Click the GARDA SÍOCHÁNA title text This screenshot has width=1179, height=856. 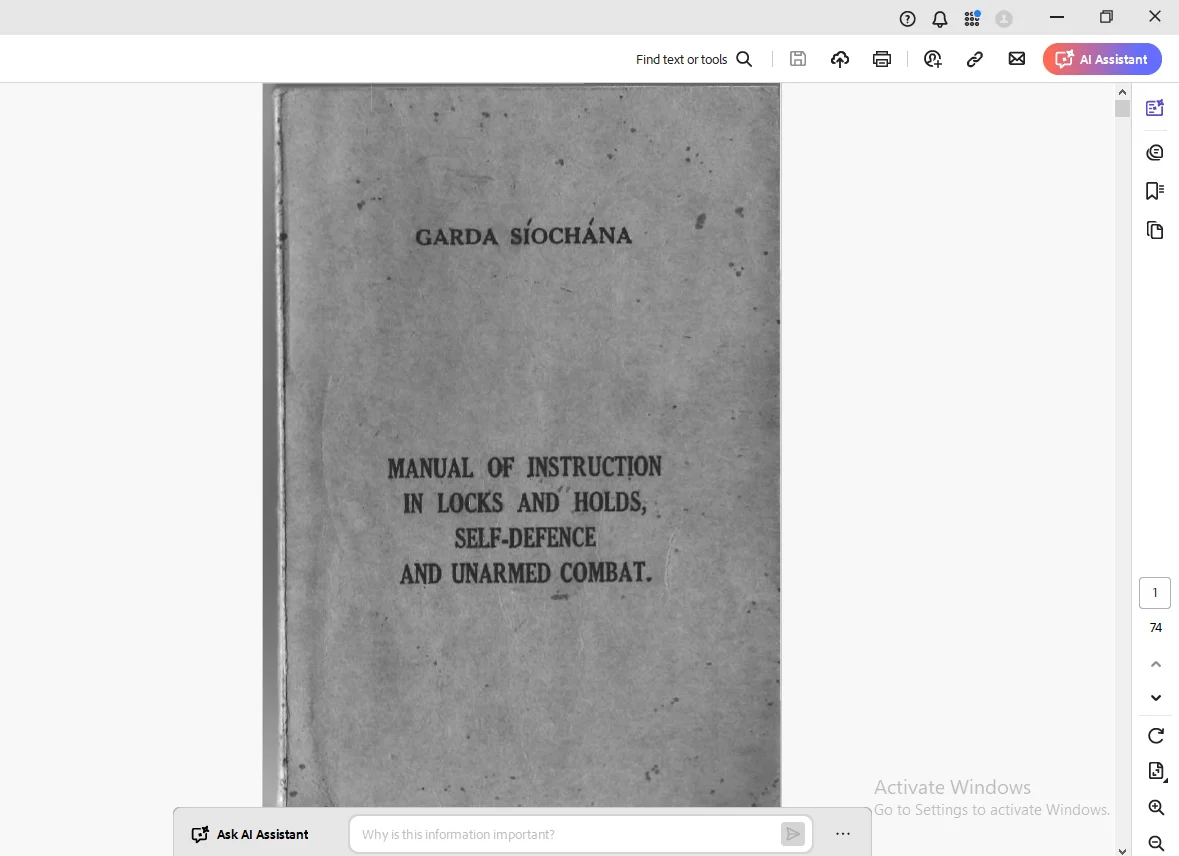(523, 234)
